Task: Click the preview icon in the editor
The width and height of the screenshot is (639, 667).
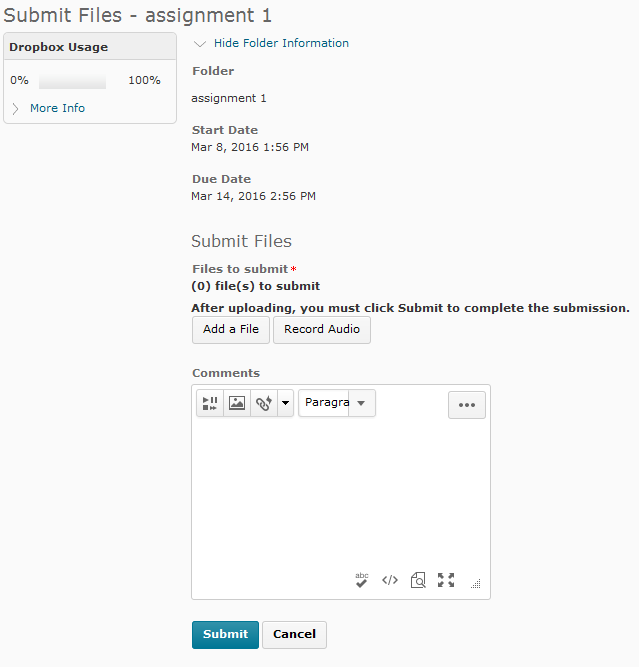Action: click(x=418, y=580)
